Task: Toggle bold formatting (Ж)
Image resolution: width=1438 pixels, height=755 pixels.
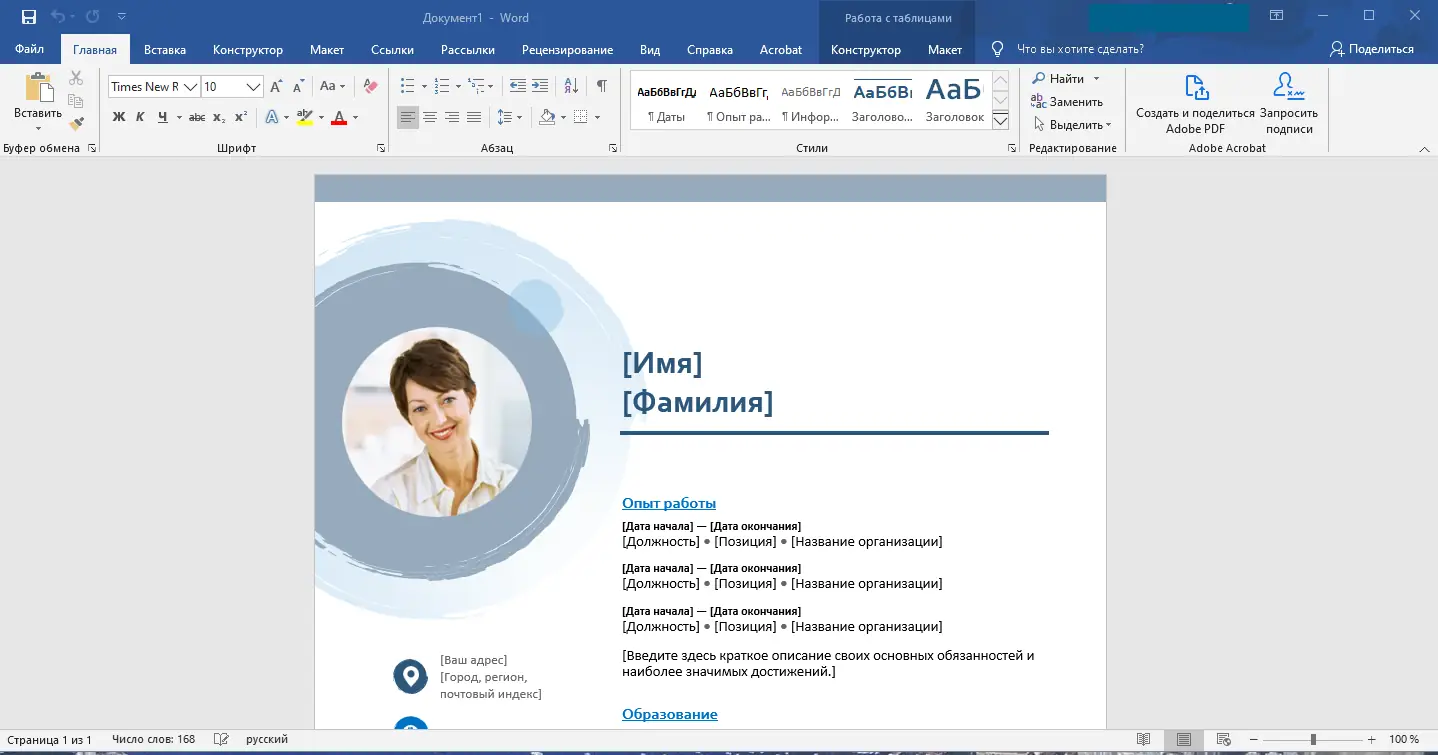Action: click(118, 117)
